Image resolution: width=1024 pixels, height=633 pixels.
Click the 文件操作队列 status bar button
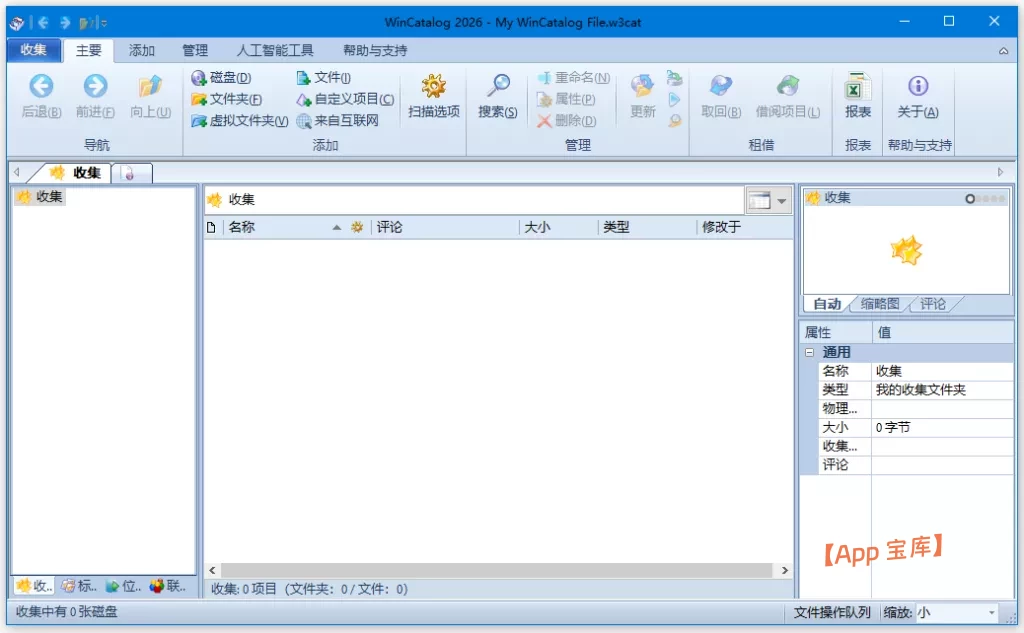click(831, 613)
